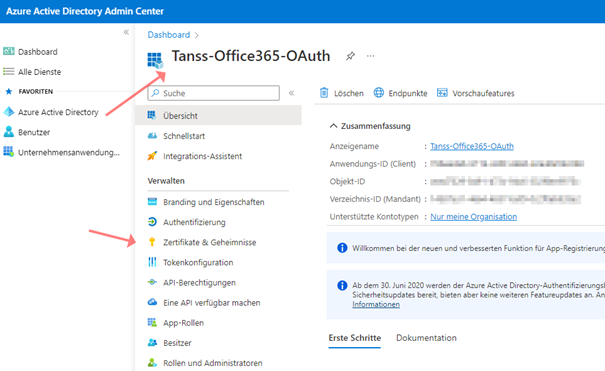This screenshot has height=371, width=605.
Task: Click the App-Rollen icon
Action: (x=152, y=322)
